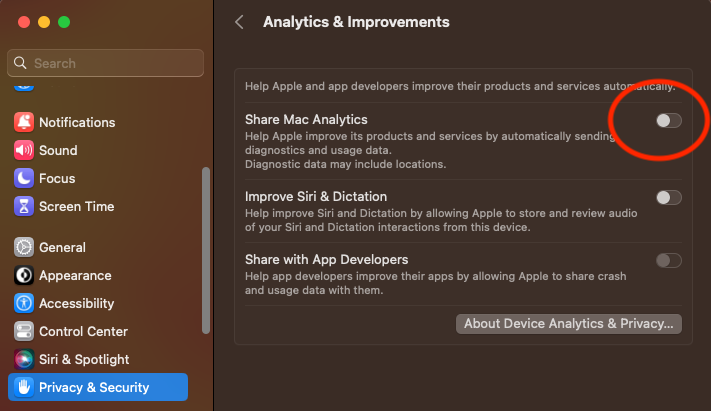
Task: Click the Screen Time hourglass icon
Action: pyautogui.click(x=24, y=206)
